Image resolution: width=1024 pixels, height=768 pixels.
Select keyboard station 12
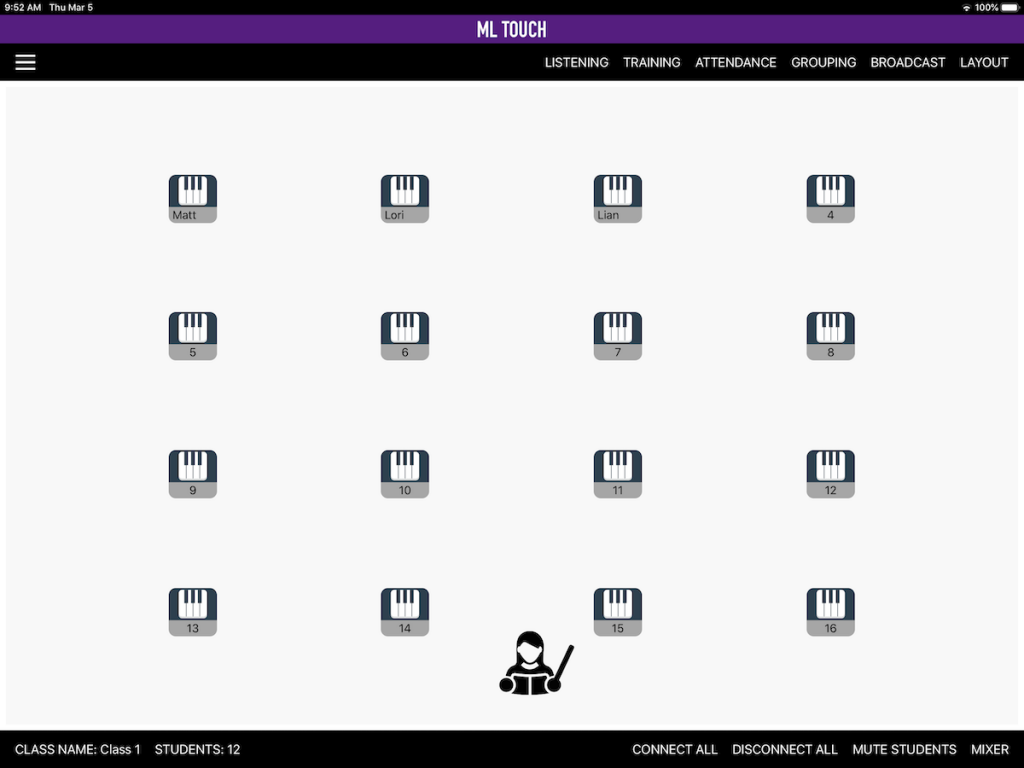831,473
